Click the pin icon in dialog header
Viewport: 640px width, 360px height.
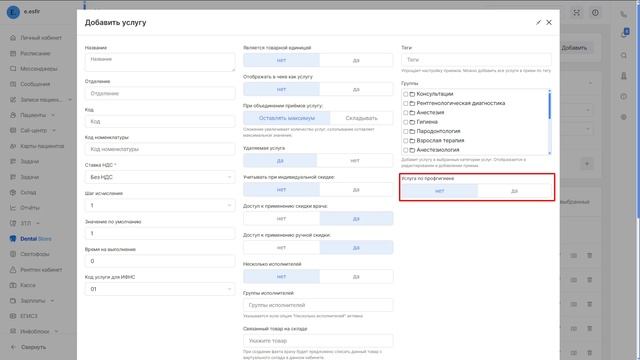point(538,22)
